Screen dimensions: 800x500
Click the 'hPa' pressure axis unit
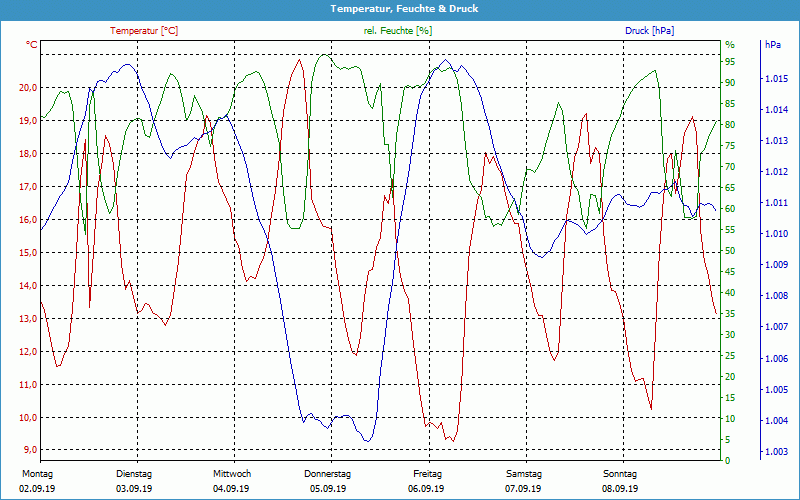coord(772,45)
